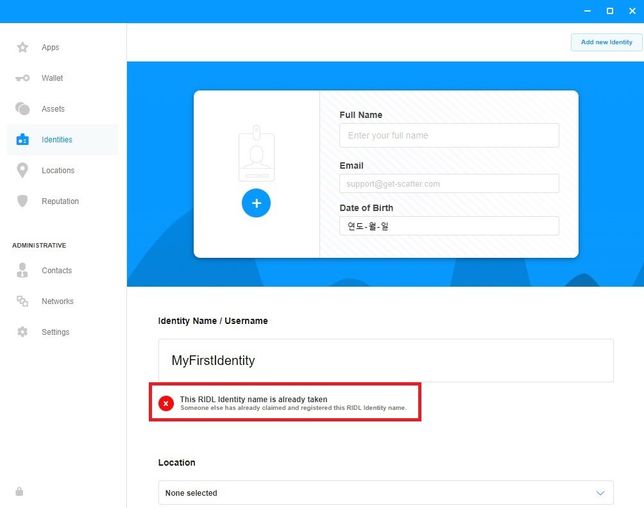Click the lock icon at sidebar bottom
The image size is (644, 508).
point(19,491)
